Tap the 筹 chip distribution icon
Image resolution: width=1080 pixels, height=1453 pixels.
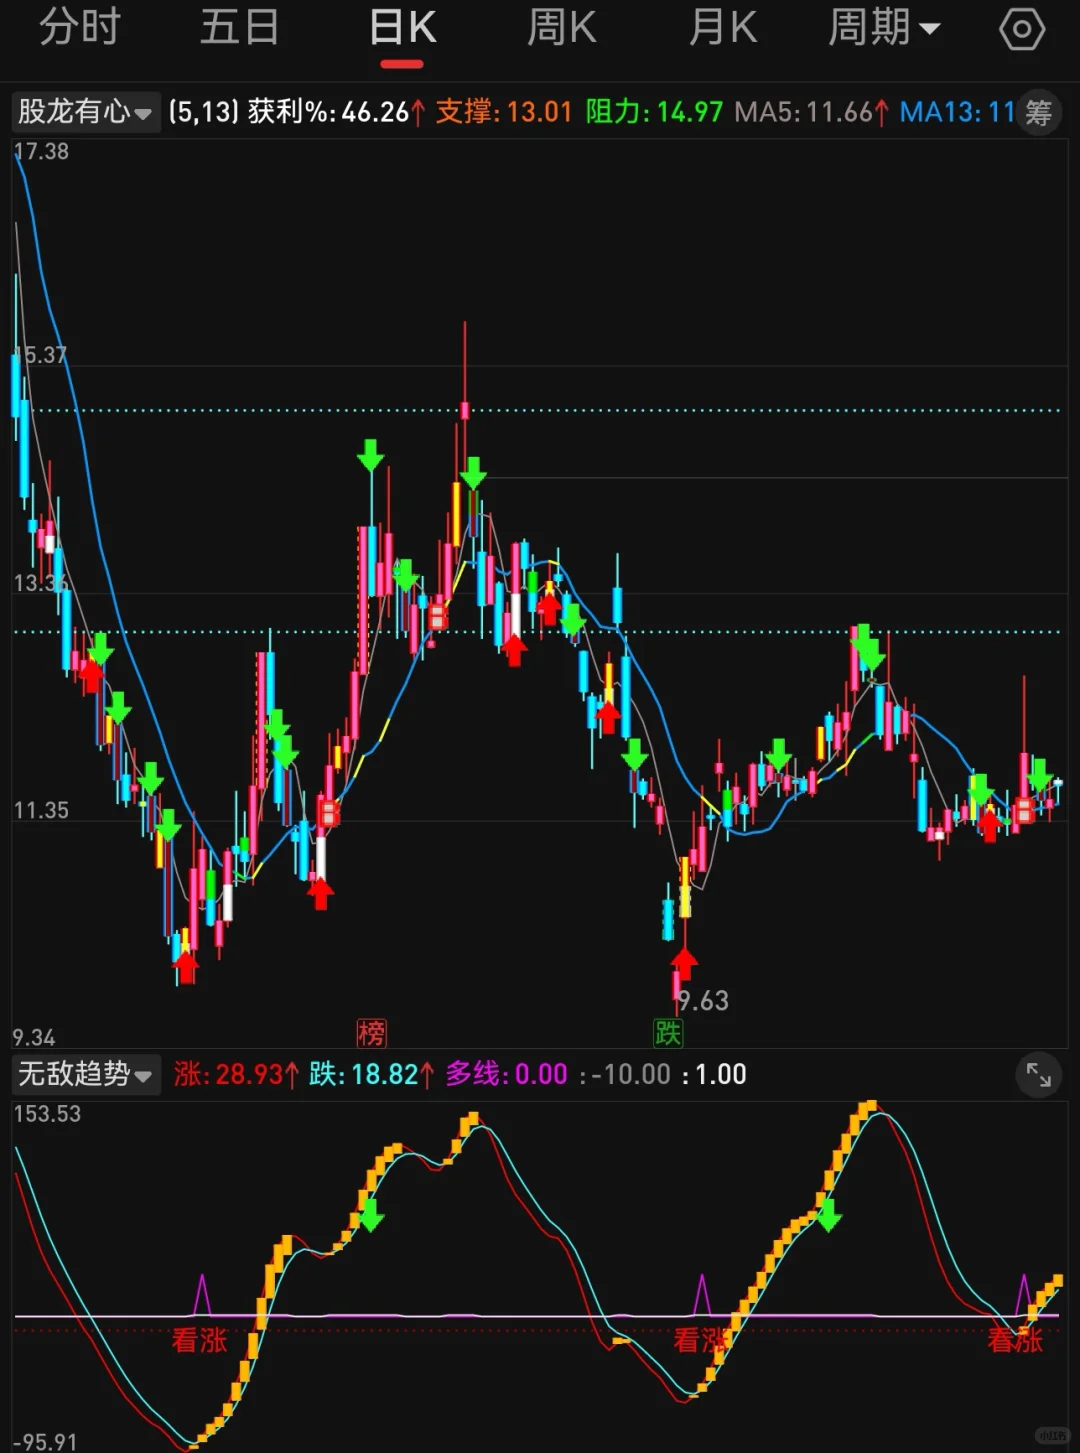(x=1038, y=113)
